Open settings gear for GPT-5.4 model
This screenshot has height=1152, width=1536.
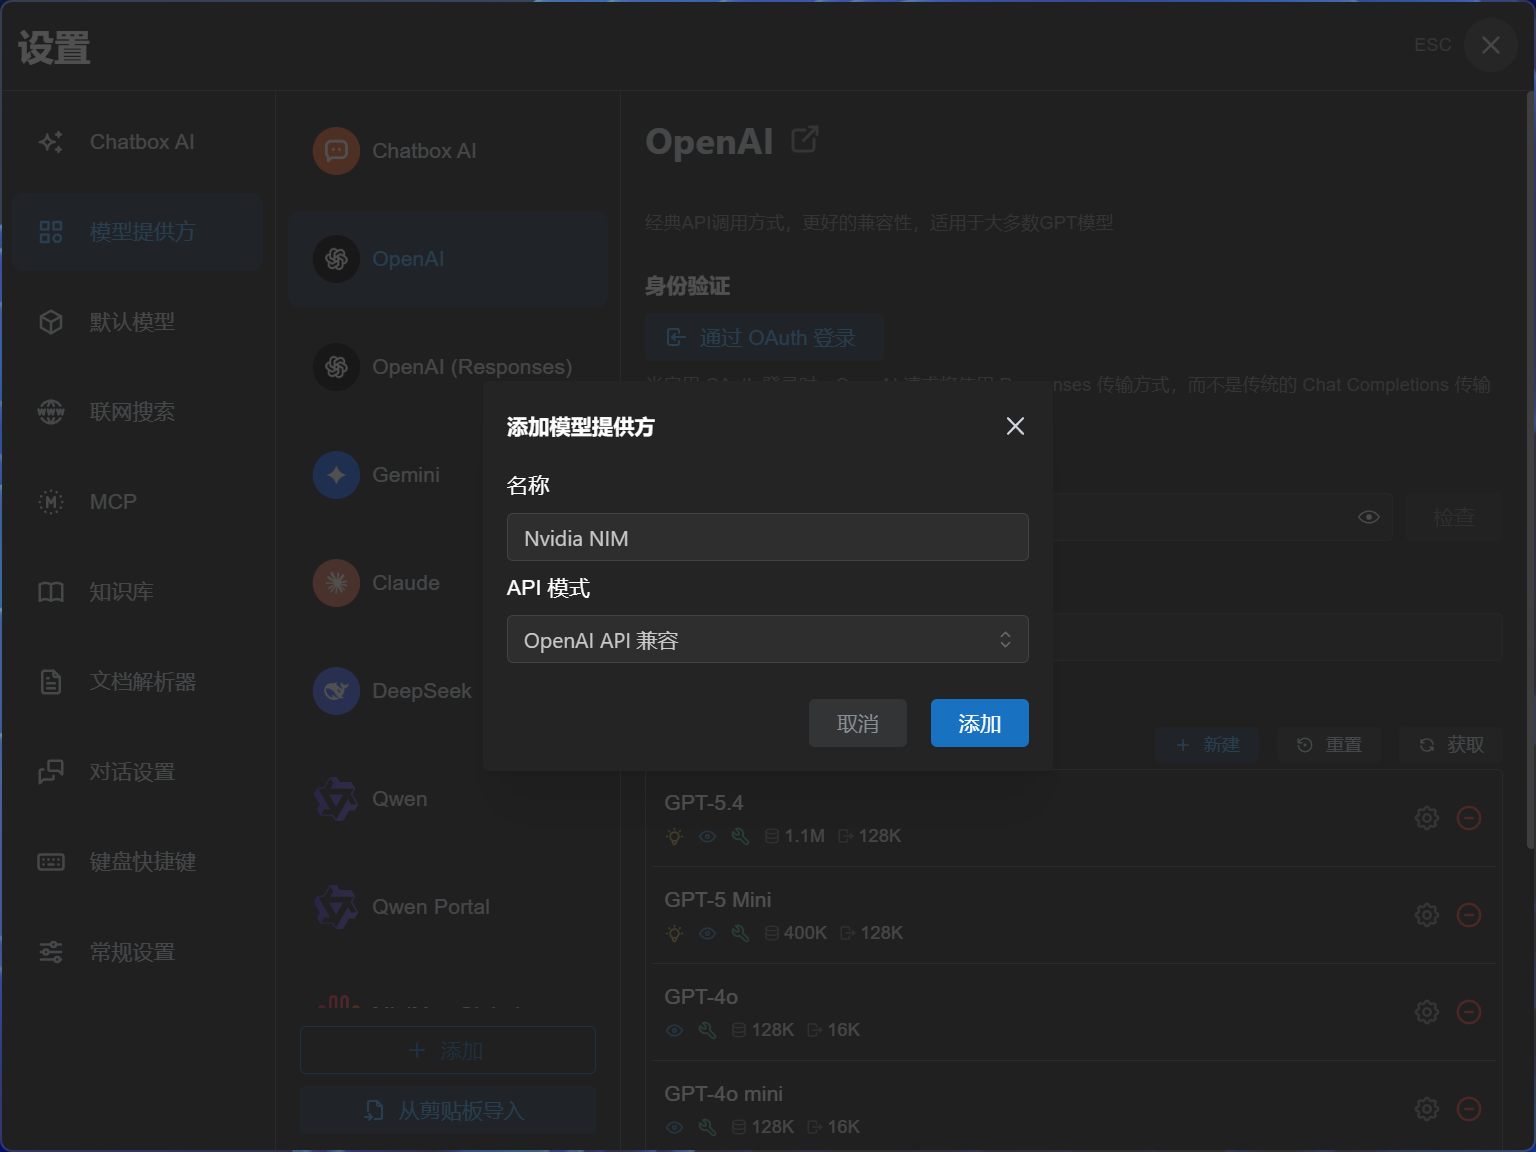coord(1426,818)
